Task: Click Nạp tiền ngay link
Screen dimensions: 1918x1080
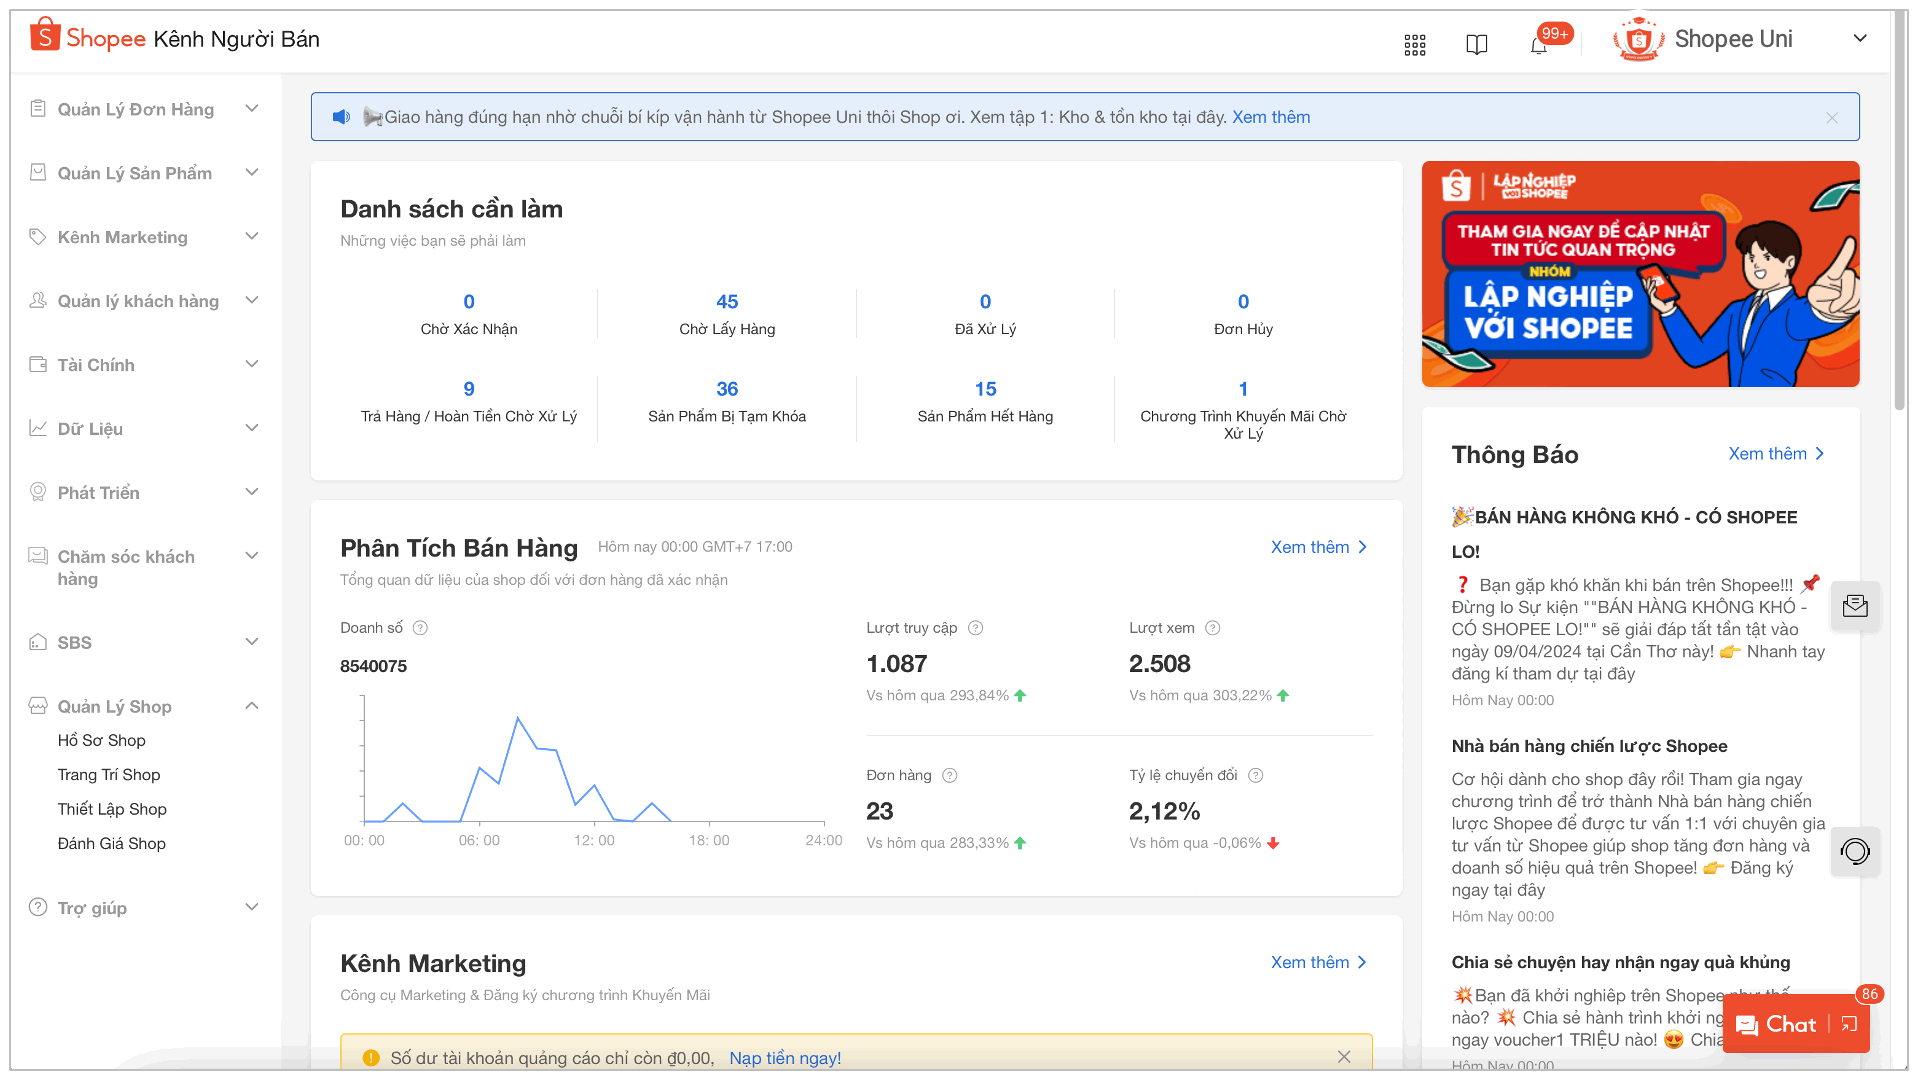Action: tap(784, 1057)
